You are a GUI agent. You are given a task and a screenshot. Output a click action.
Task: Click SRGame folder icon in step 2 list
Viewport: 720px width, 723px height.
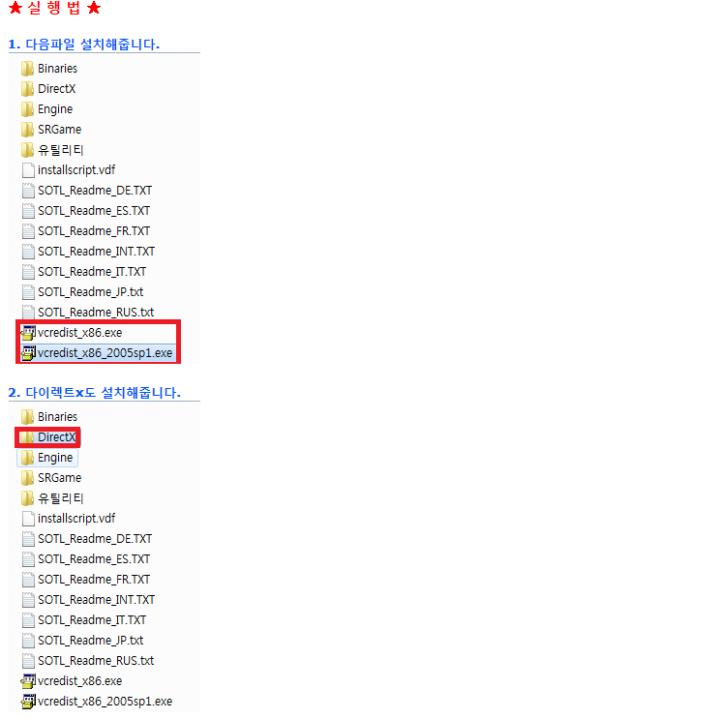28,478
